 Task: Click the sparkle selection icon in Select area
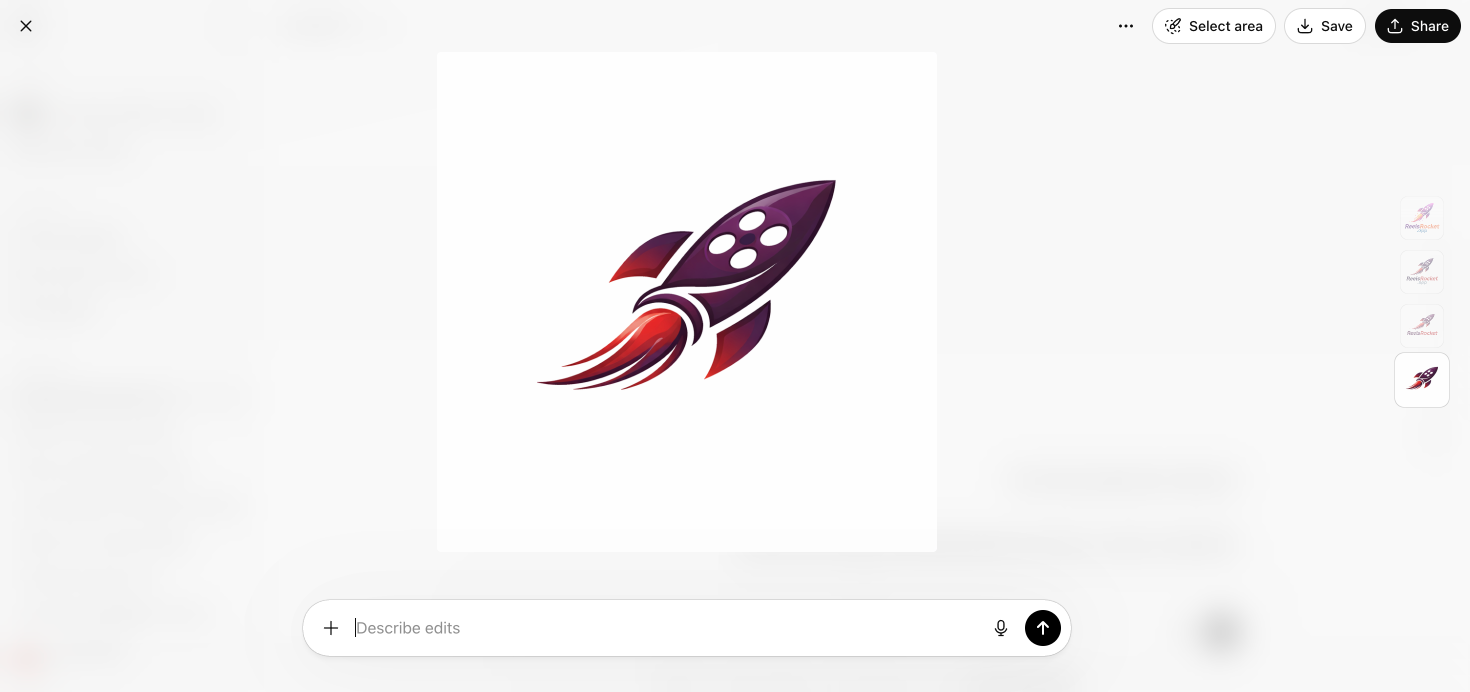point(1173,26)
